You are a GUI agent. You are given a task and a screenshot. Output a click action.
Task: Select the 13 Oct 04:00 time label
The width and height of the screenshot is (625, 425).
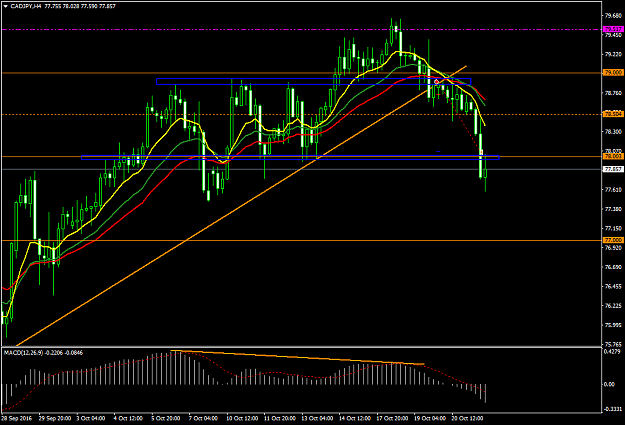(317, 418)
